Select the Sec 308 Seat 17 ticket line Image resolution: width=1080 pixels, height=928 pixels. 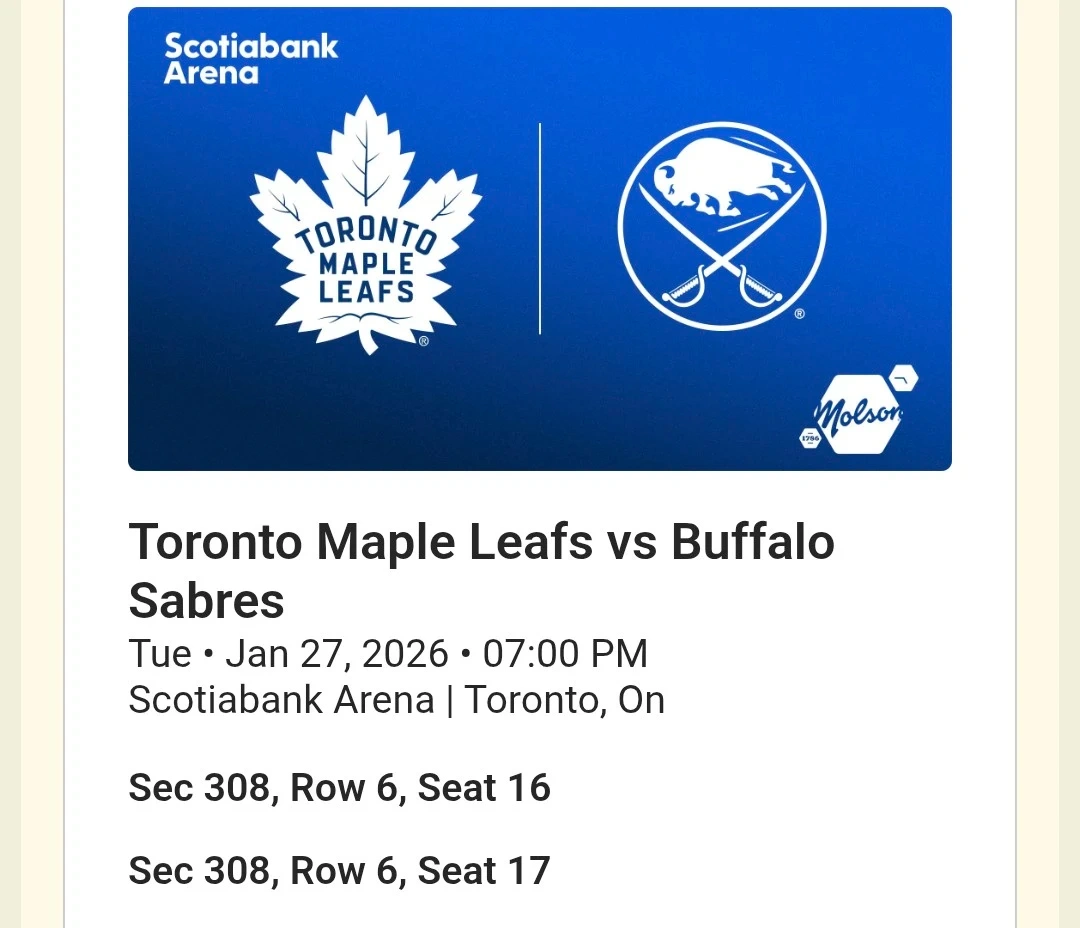point(339,870)
